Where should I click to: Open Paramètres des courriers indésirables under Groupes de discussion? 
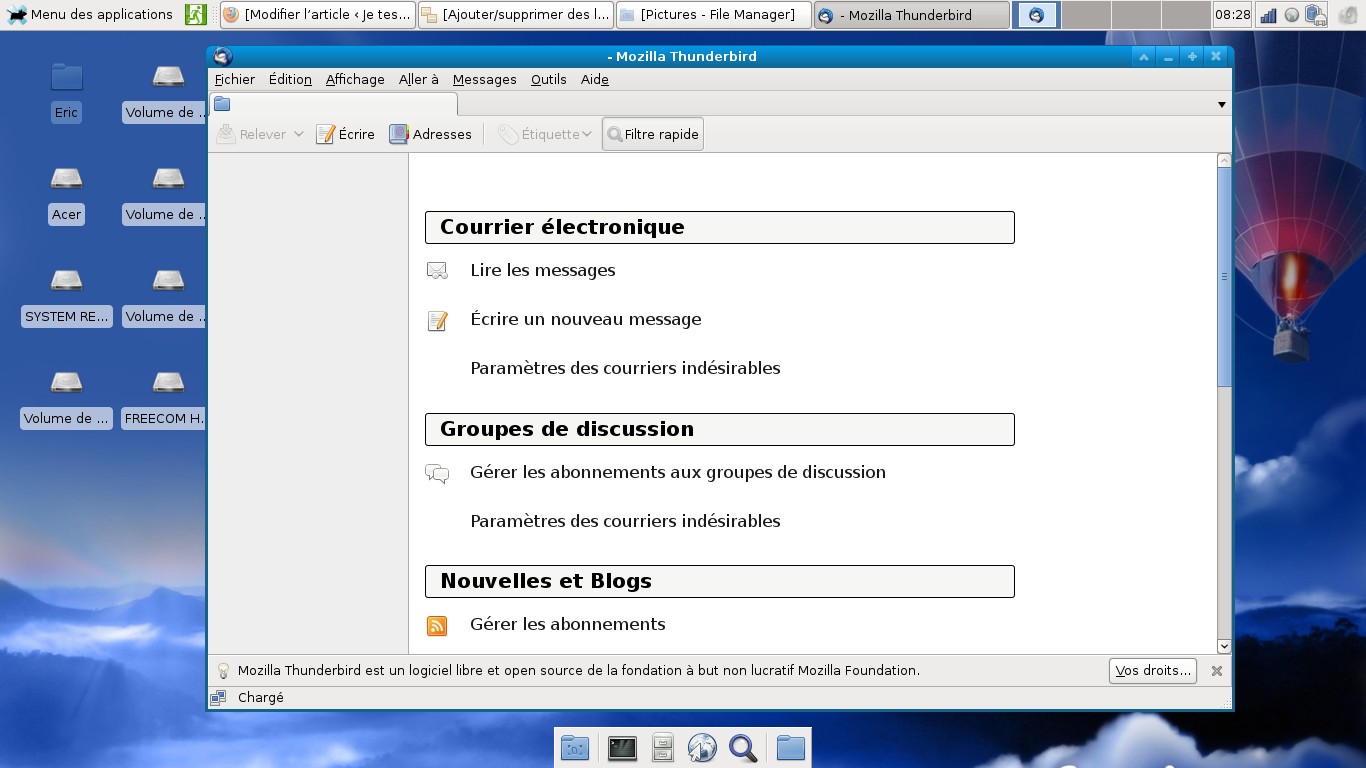(625, 521)
